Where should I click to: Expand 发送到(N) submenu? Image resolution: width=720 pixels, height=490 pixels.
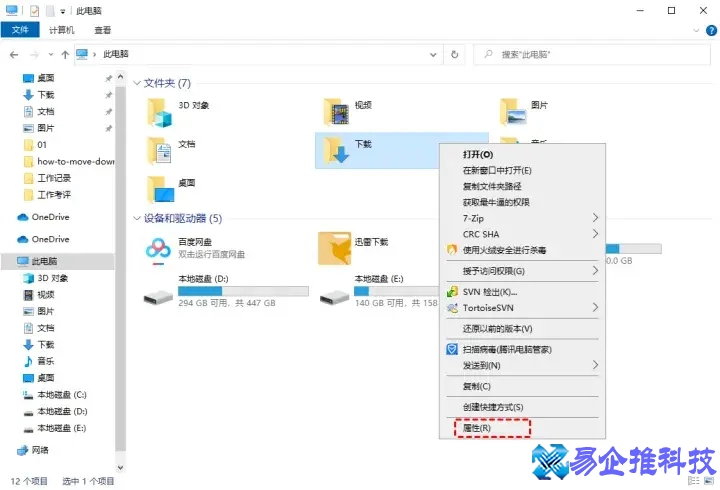coord(595,365)
